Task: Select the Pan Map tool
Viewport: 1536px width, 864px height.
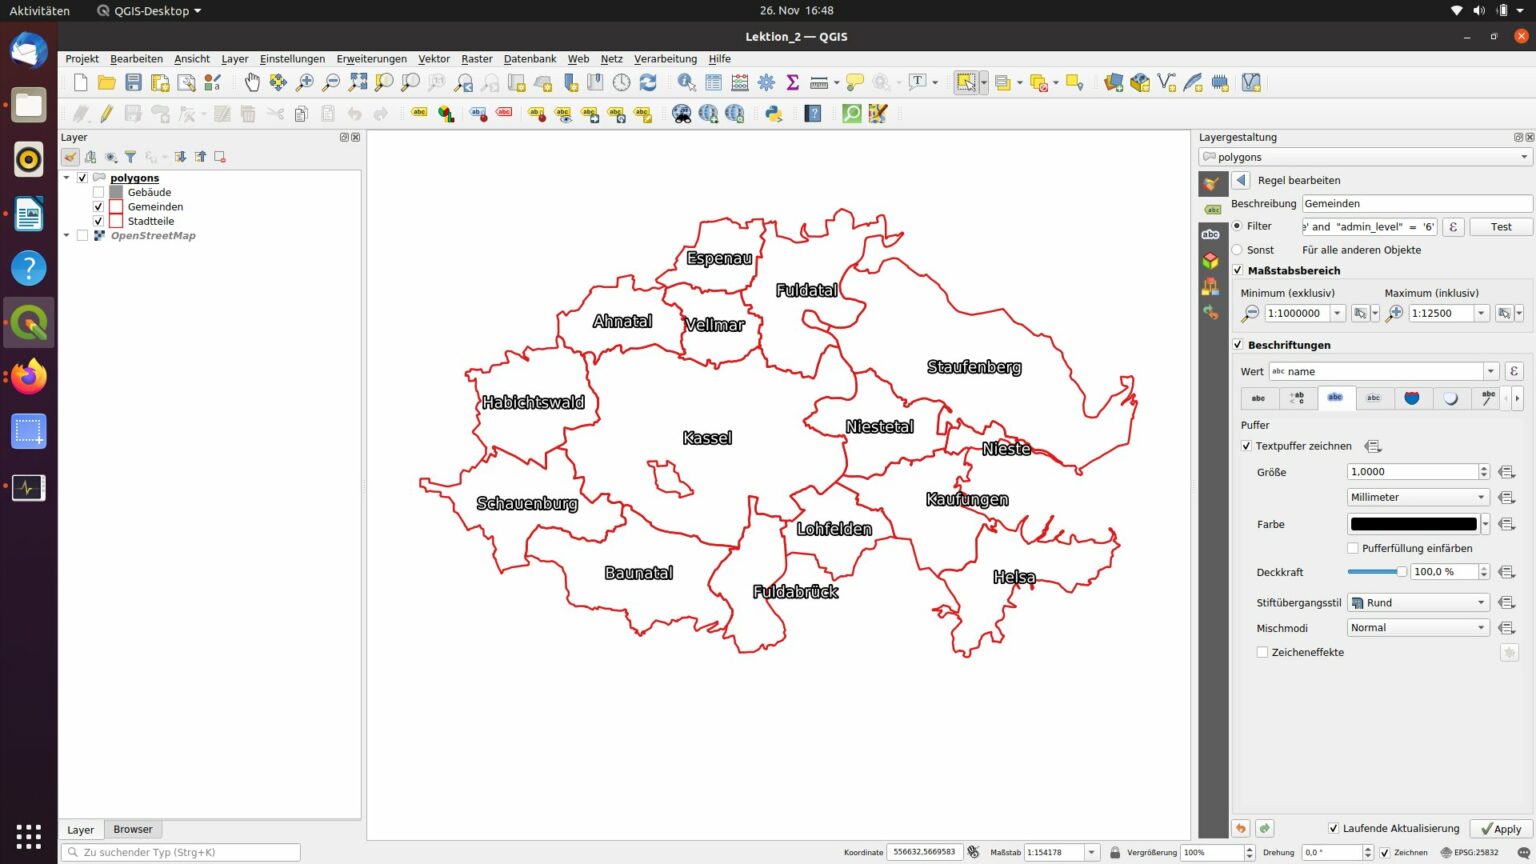Action: click(253, 82)
